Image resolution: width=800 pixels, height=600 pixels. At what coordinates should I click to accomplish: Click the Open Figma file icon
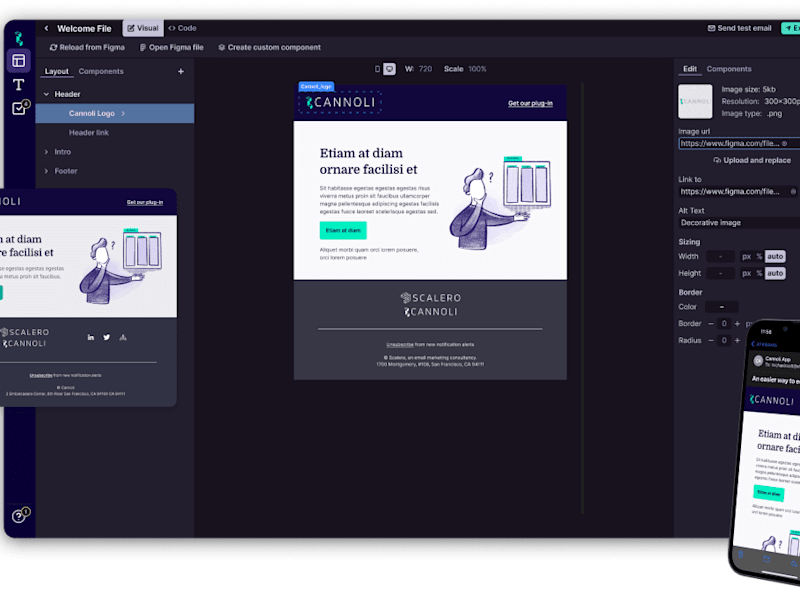click(143, 47)
